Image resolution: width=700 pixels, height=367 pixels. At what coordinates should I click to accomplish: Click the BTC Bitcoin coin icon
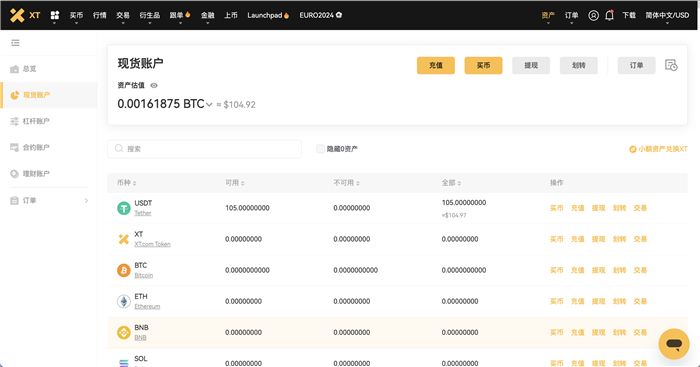(124, 270)
